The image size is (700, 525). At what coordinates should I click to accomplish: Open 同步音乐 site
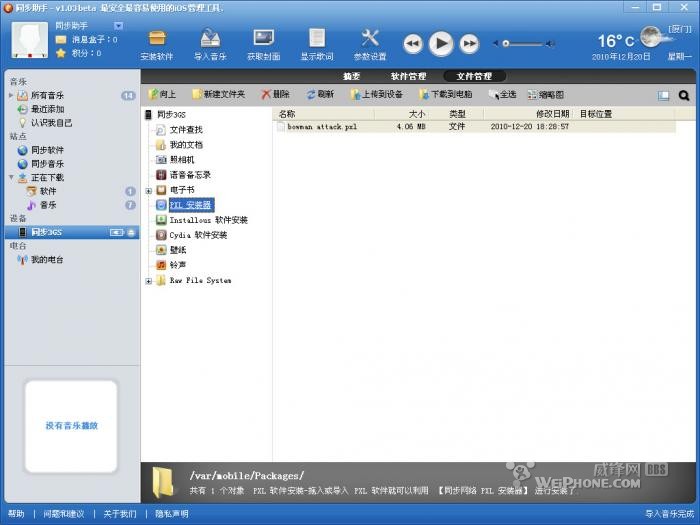point(47,164)
